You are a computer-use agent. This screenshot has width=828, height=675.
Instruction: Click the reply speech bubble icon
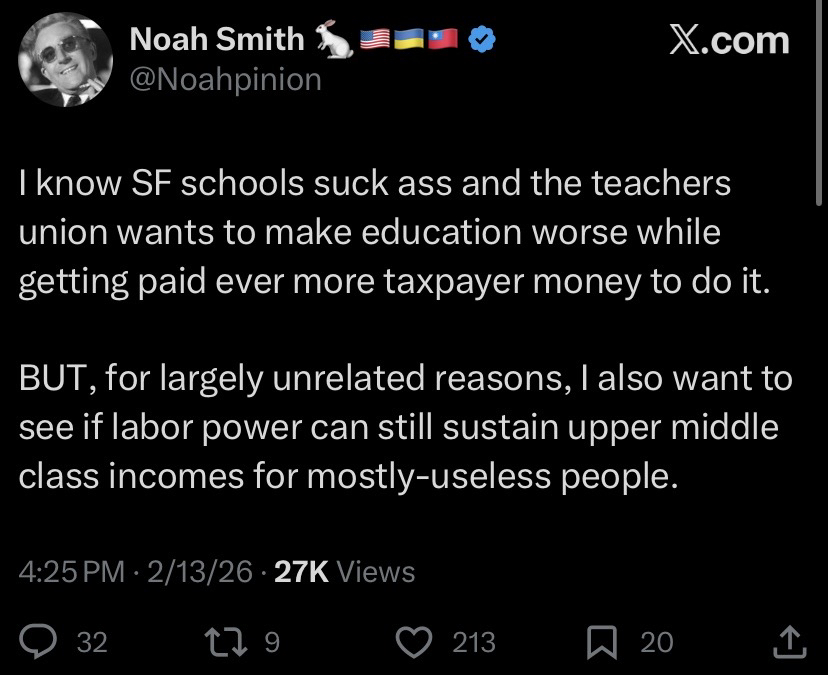click(40, 641)
